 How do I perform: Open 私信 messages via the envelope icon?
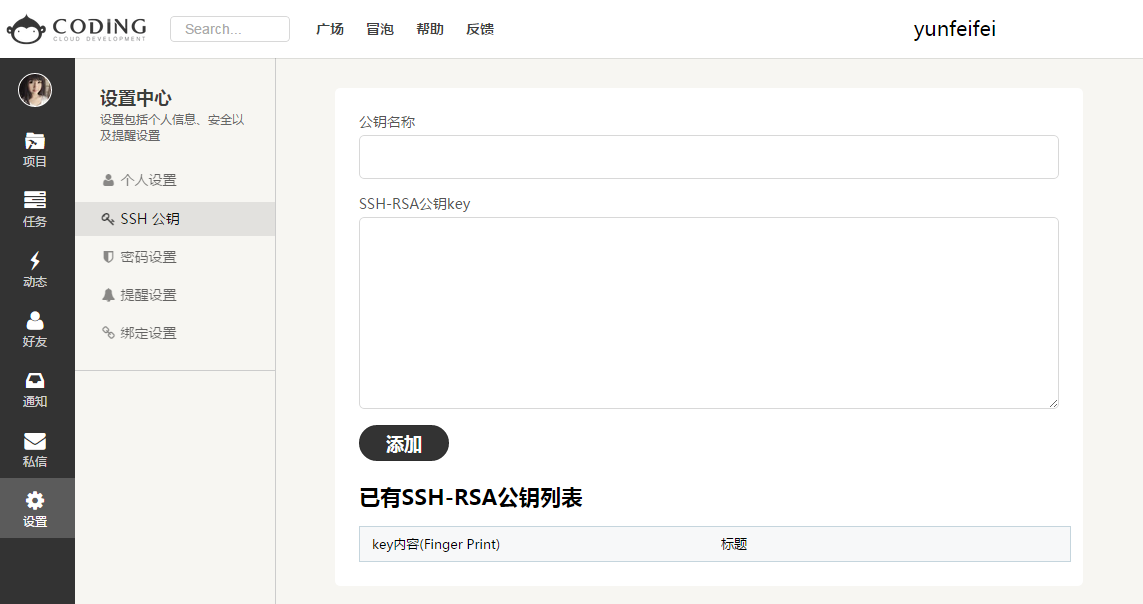click(x=35, y=448)
